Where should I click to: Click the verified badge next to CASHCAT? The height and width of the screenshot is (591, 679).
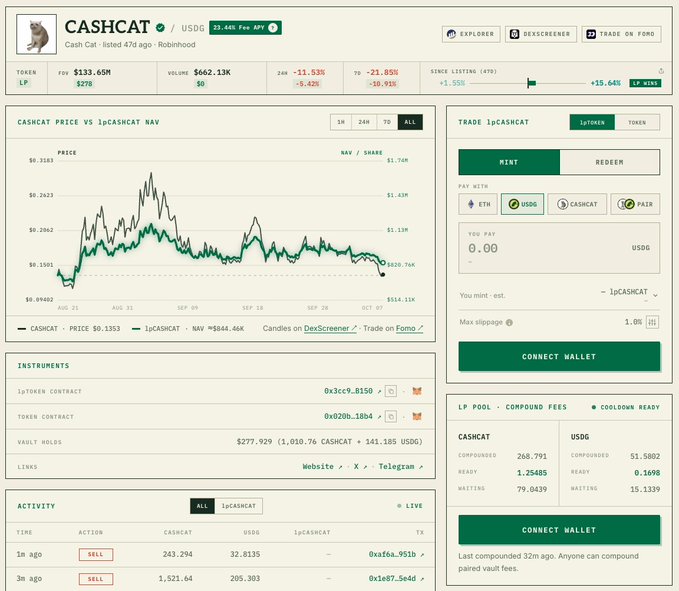tap(160, 28)
